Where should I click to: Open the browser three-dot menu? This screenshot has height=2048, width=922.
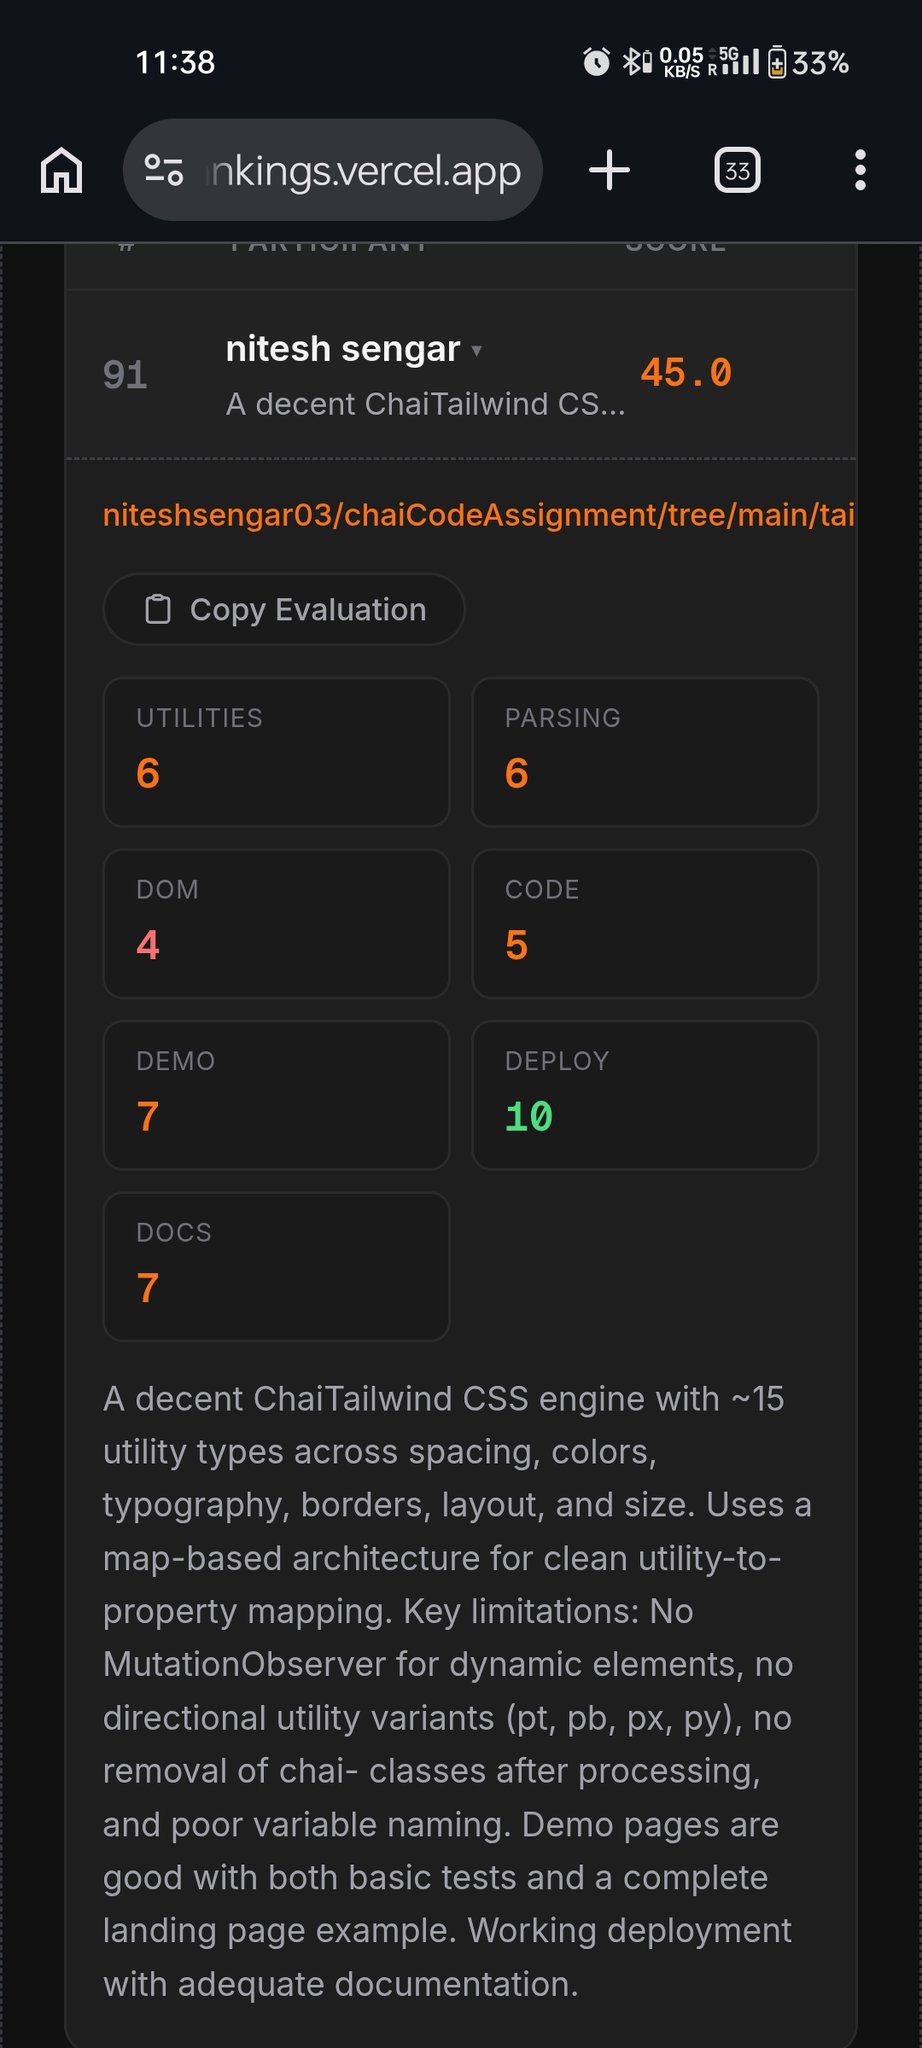click(860, 170)
